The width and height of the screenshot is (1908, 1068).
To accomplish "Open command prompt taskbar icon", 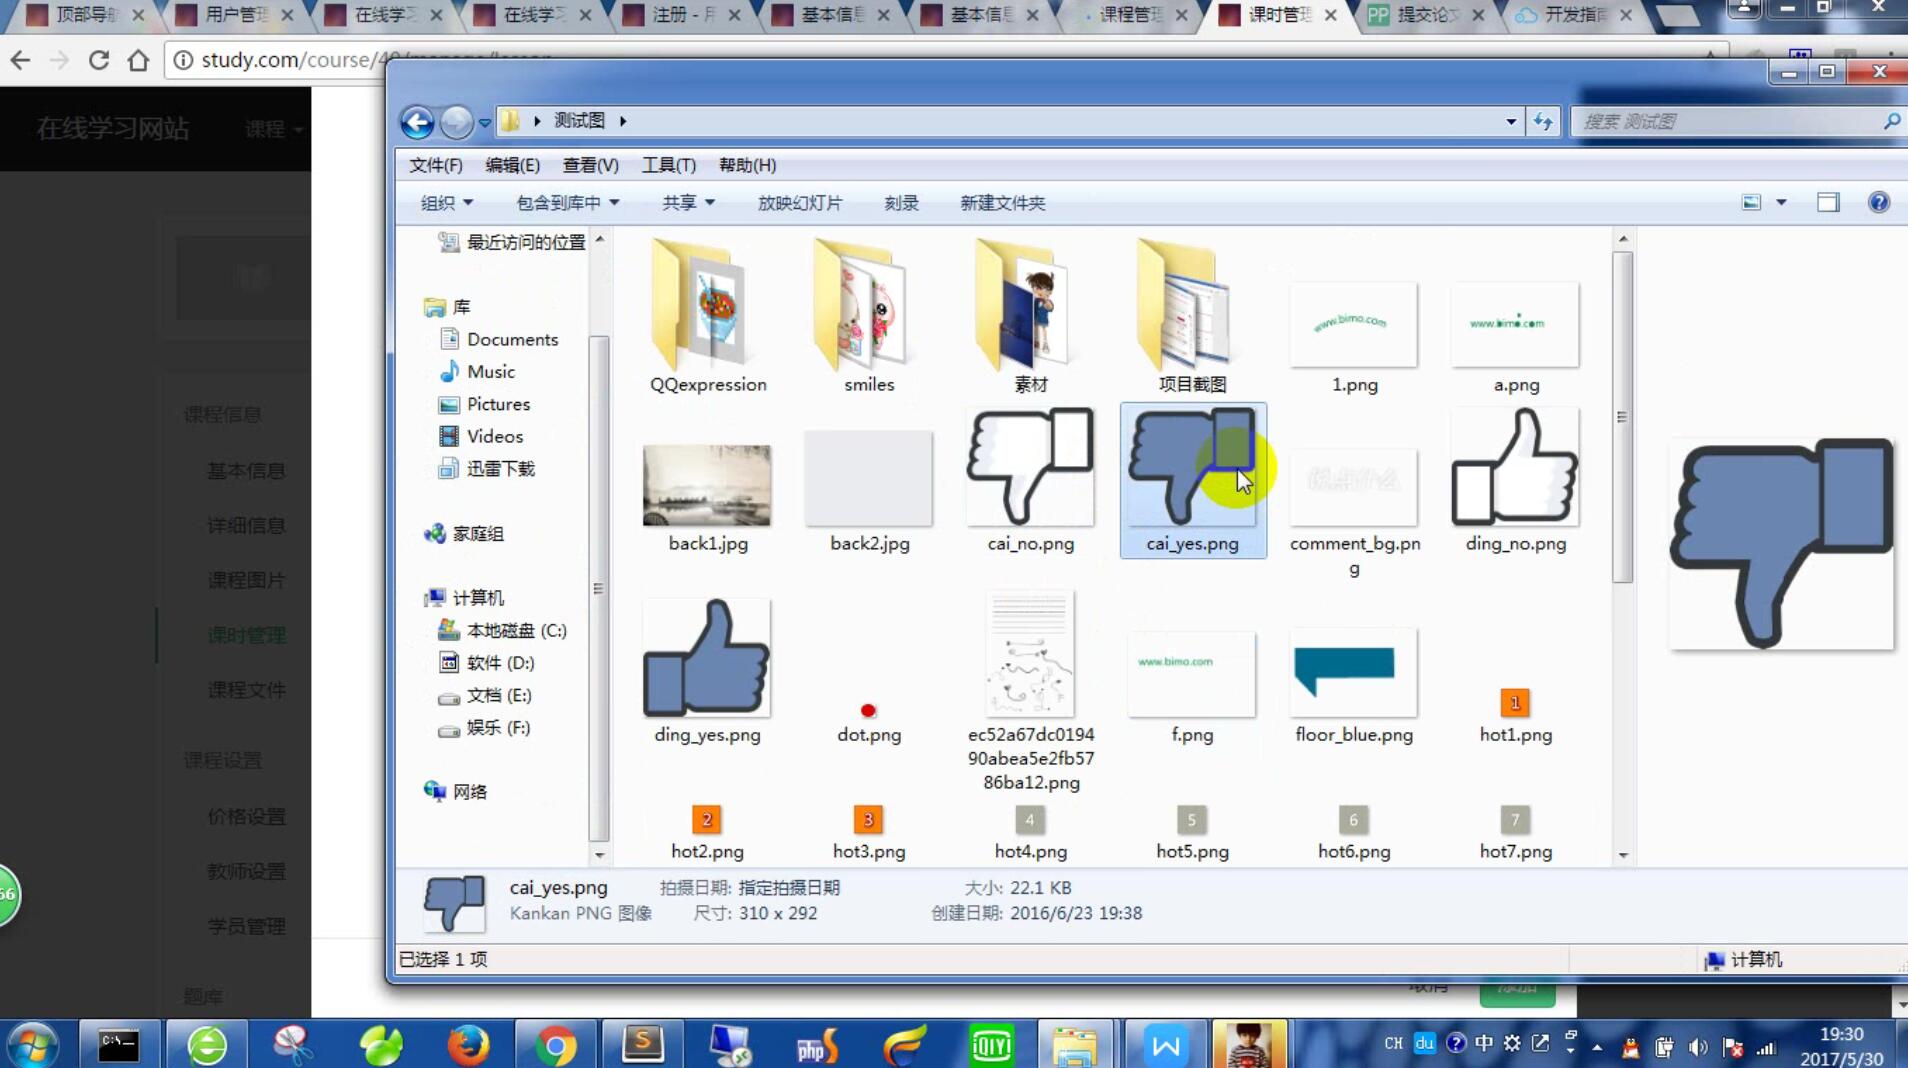I will pos(118,1046).
